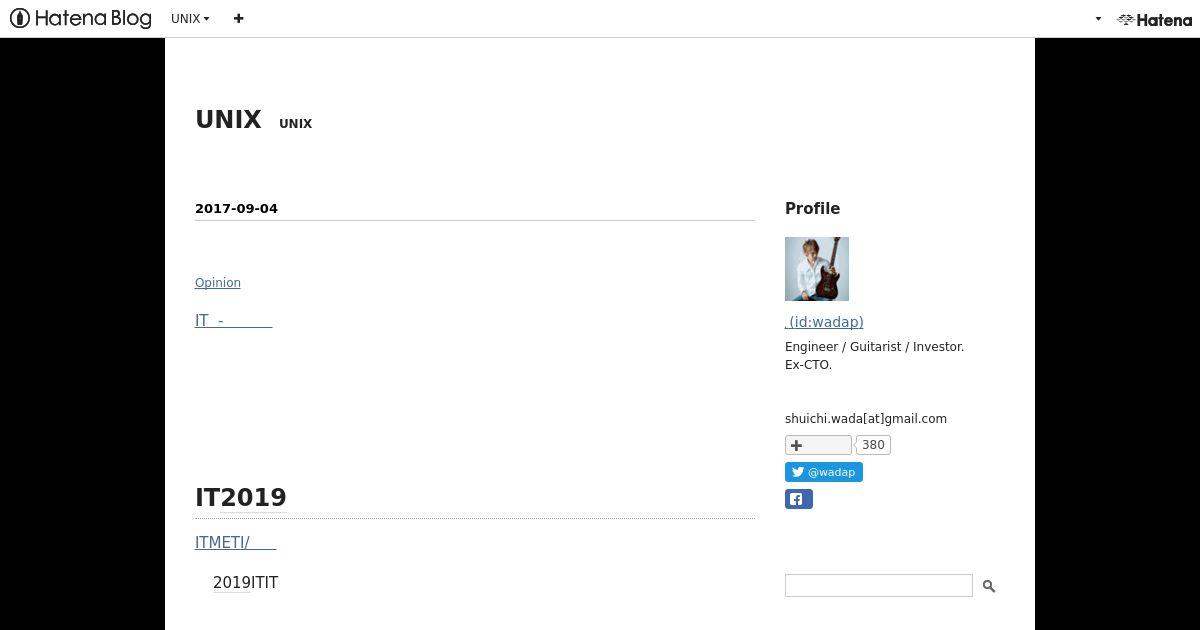
Task: Click the plus icon in top bar
Action: tap(238, 19)
